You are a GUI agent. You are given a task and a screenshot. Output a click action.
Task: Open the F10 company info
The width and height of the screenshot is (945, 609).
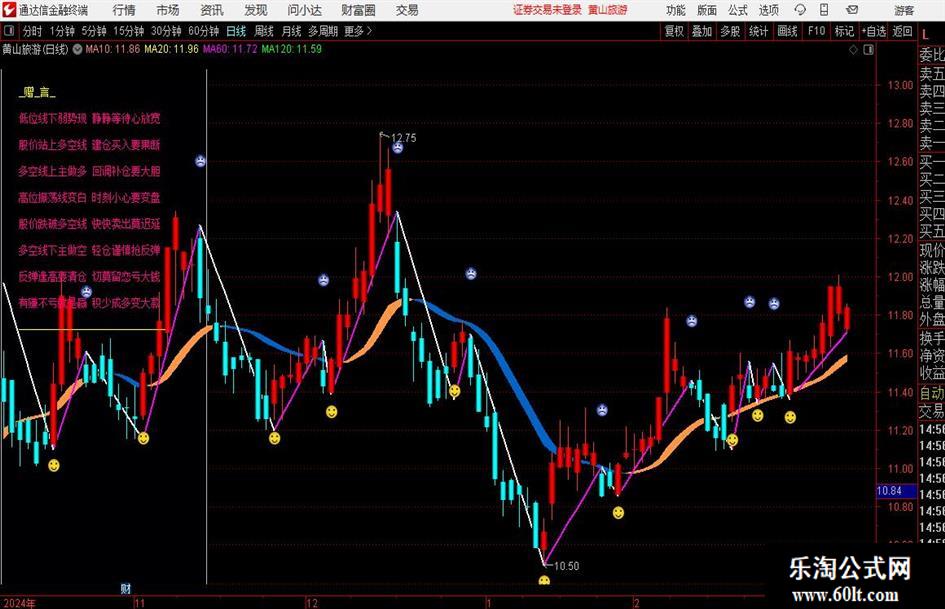tap(816, 31)
